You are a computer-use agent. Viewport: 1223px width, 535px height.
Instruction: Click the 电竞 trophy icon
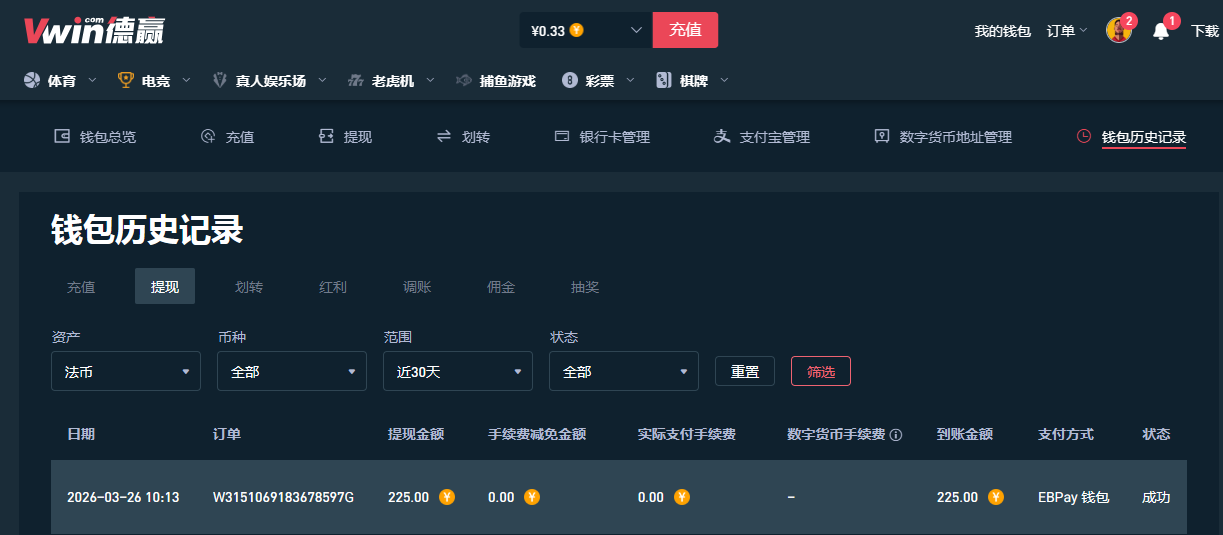pyautogui.click(x=126, y=80)
